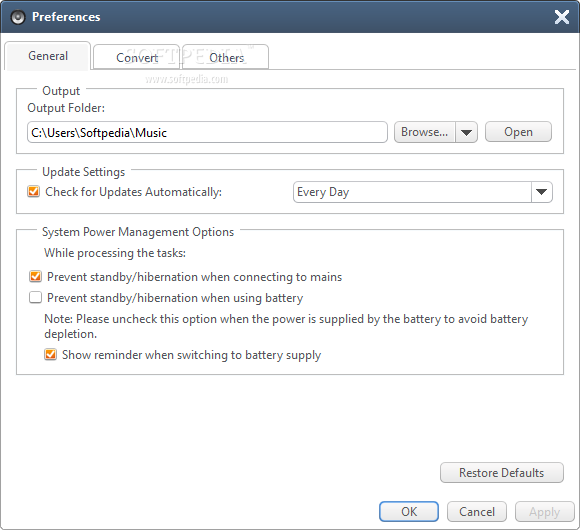Click the Output Folder path field
The width and height of the screenshot is (580, 530).
point(207,132)
